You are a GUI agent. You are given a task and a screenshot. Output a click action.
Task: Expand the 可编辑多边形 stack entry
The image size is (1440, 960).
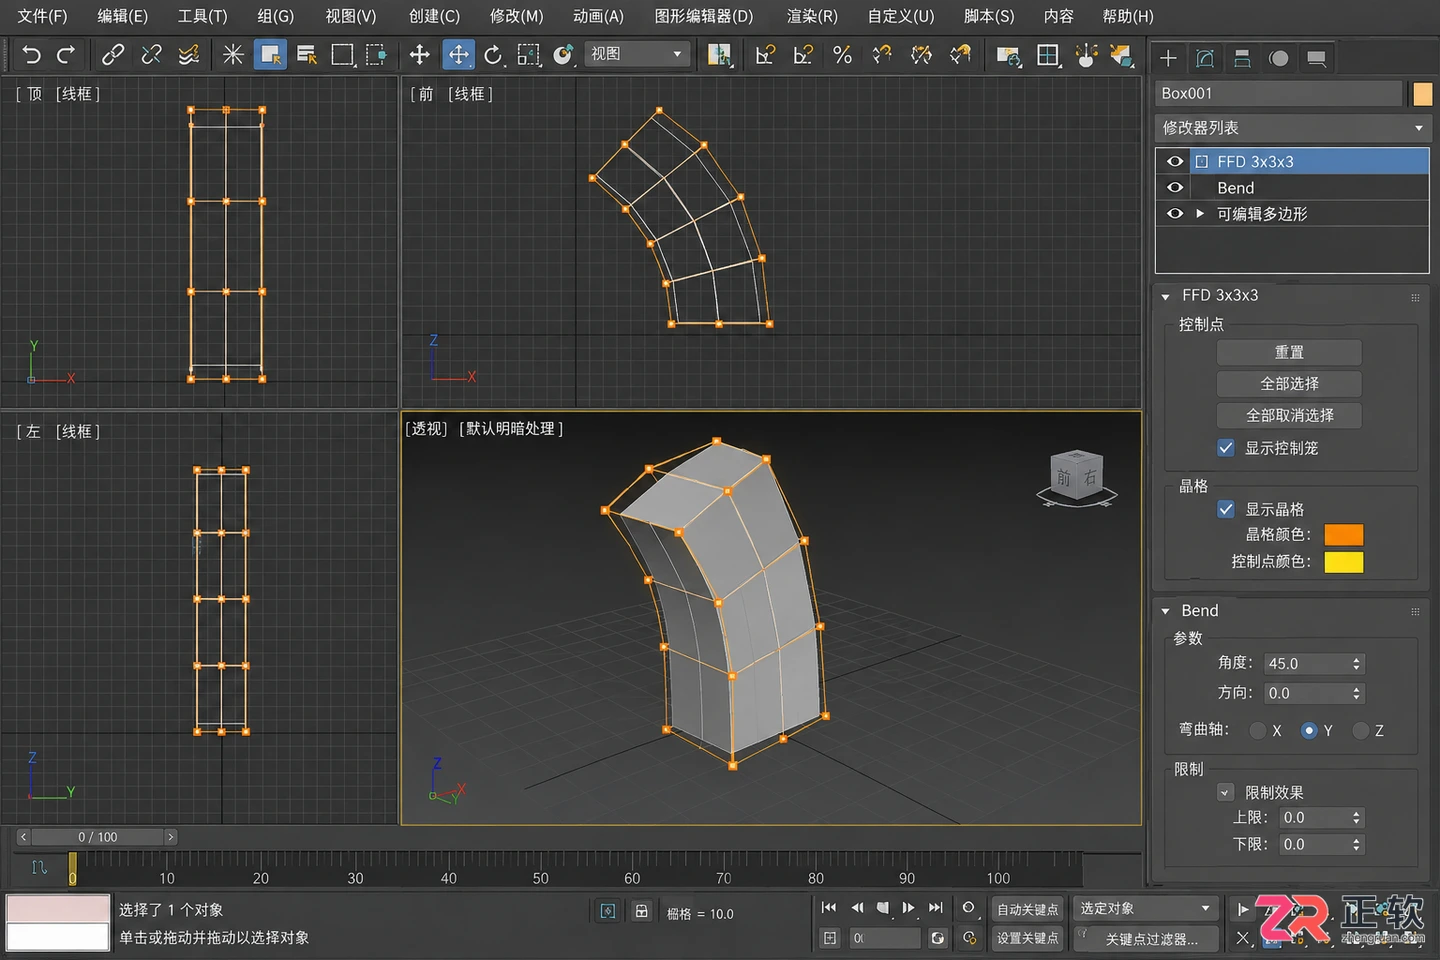[1200, 213]
